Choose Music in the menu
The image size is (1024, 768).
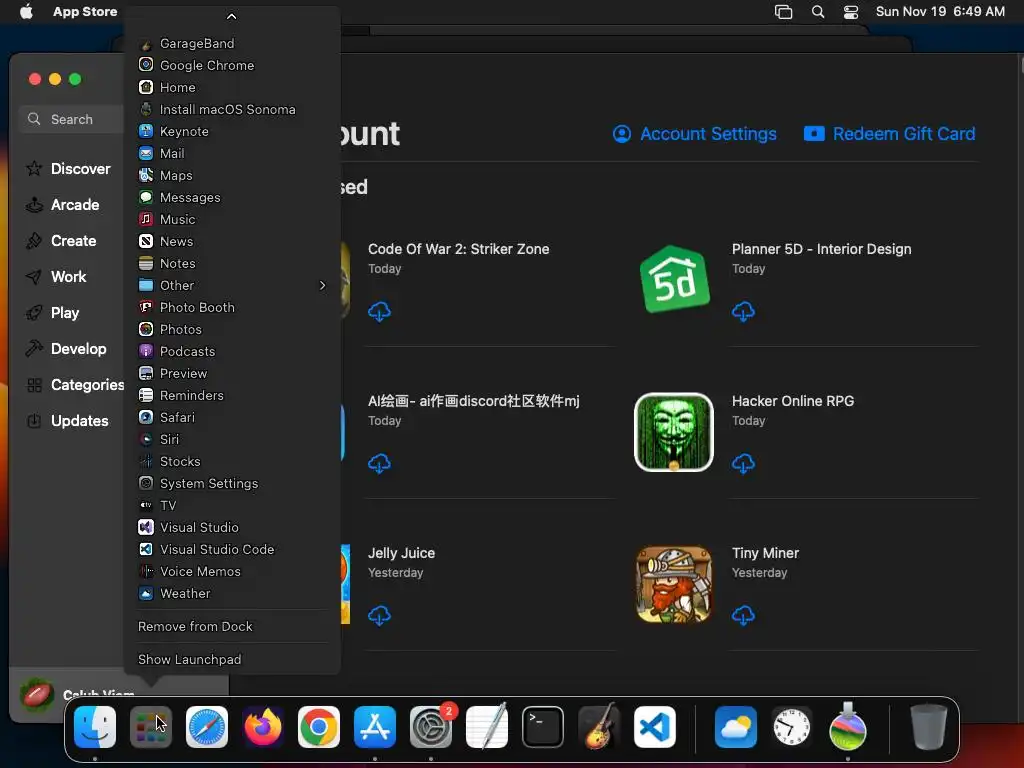pos(232,219)
